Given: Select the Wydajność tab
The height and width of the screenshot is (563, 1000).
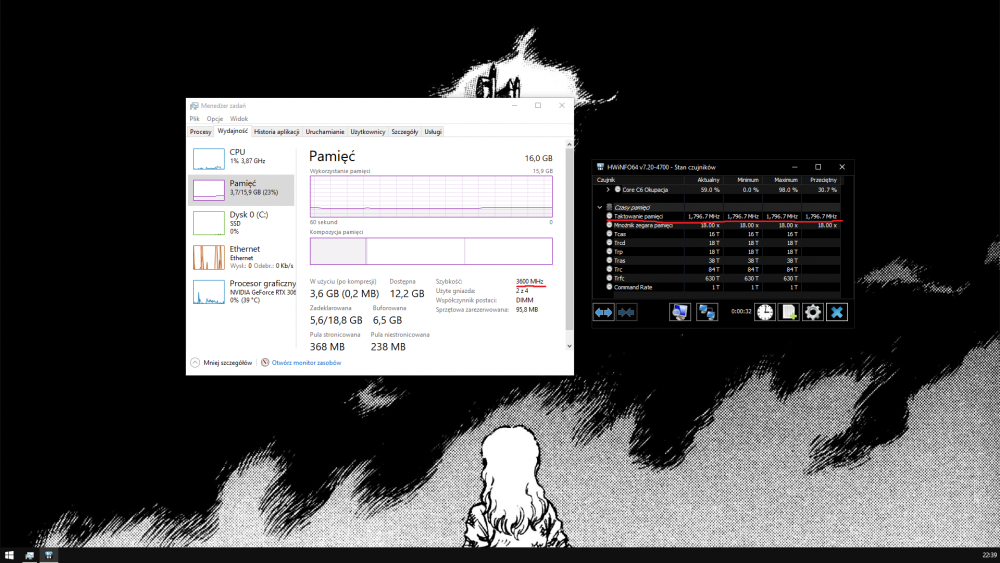Looking at the screenshot, I should tap(233, 131).
